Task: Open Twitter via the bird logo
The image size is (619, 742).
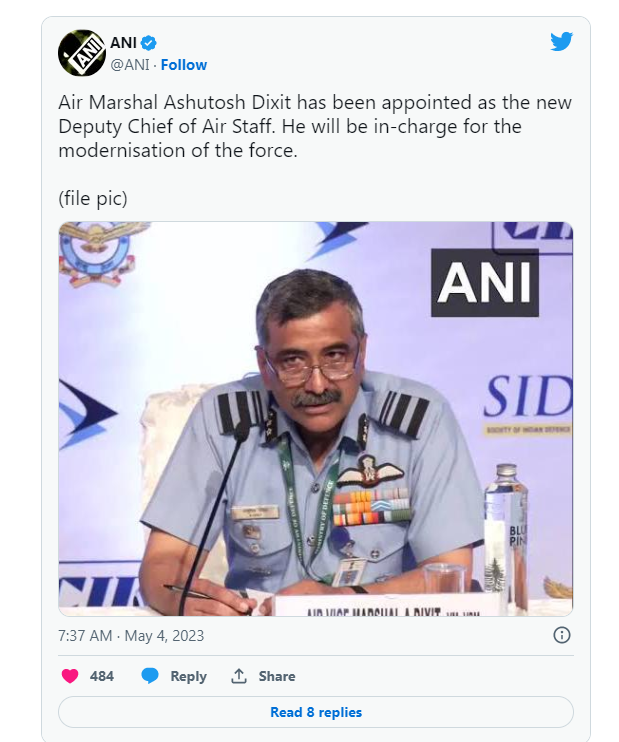Action: click(561, 42)
